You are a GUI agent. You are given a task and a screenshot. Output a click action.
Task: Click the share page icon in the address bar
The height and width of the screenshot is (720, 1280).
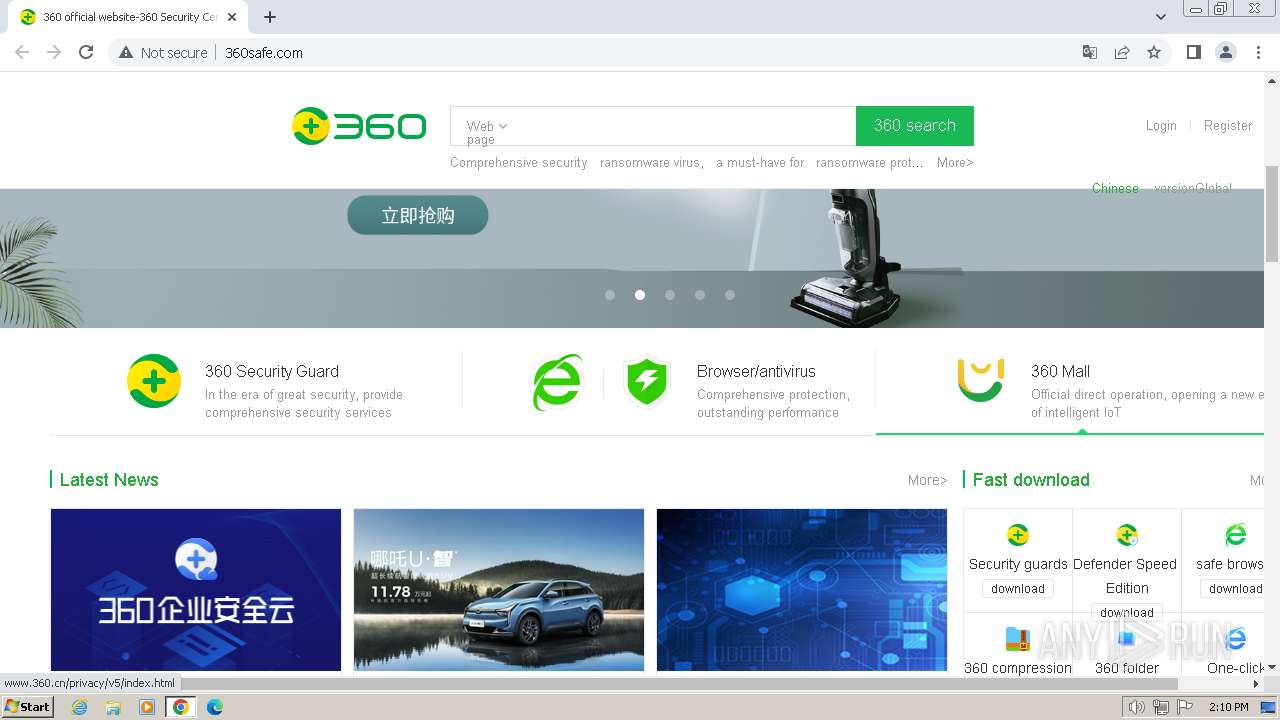tap(1122, 52)
